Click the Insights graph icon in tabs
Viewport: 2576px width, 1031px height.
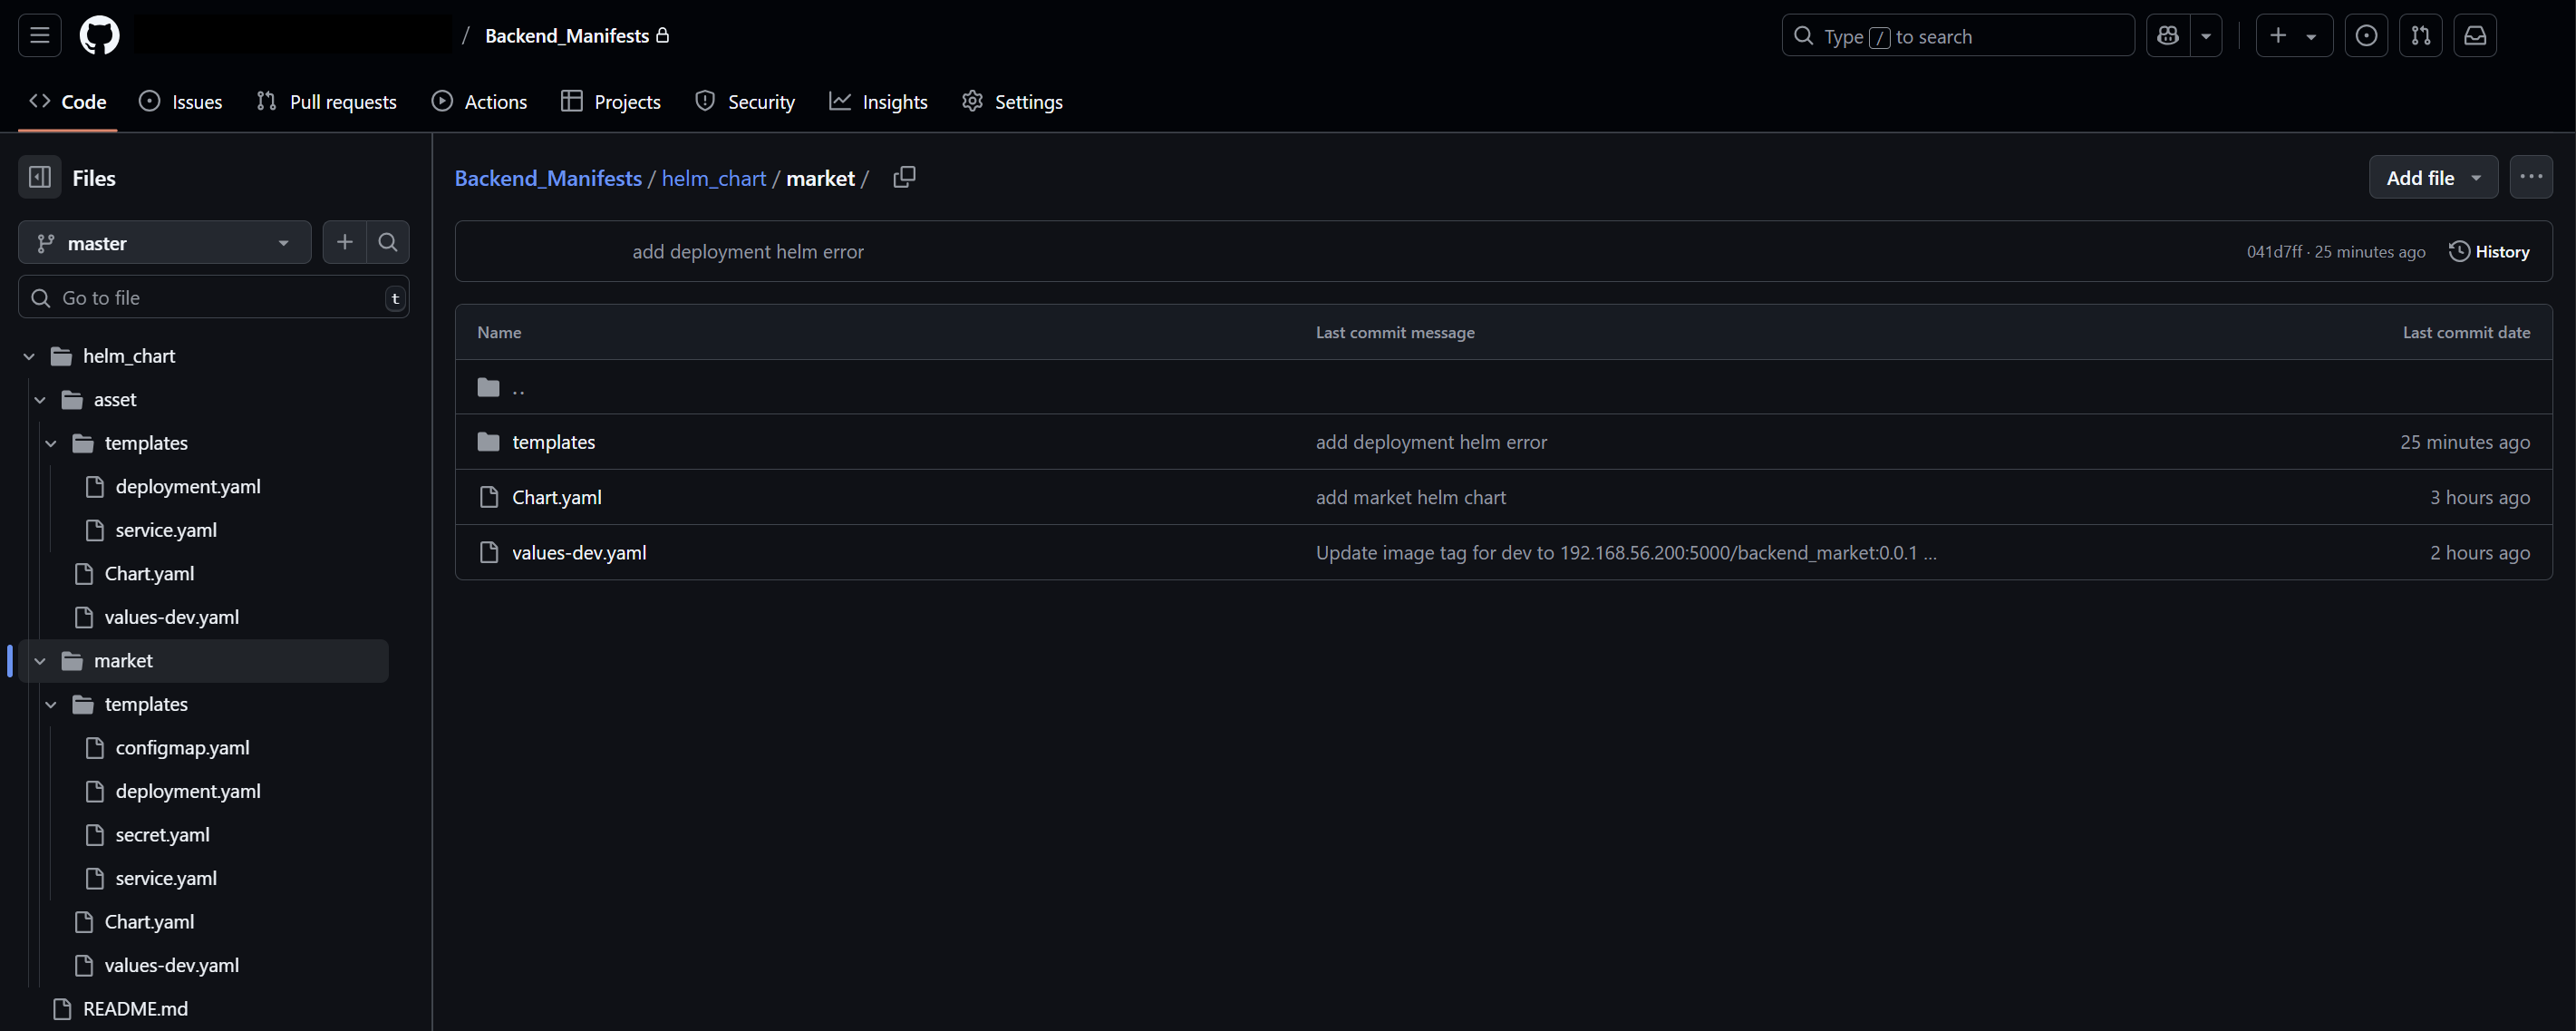[840, 101]
